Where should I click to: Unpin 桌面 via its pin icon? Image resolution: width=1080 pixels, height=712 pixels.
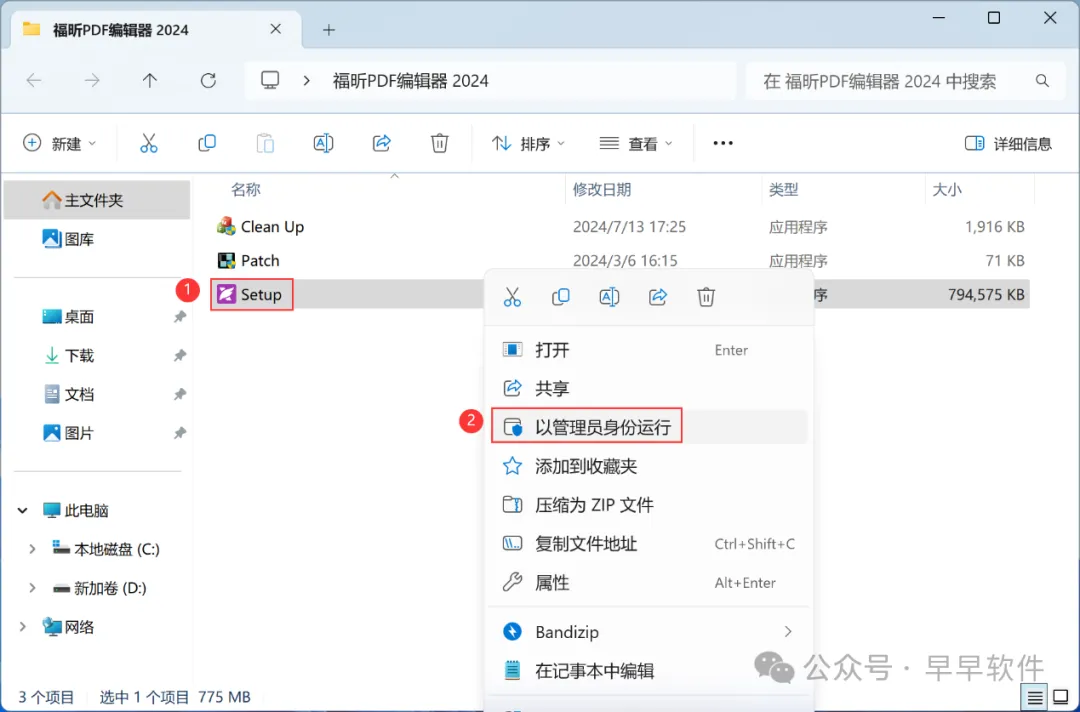[x=180, y=317]
